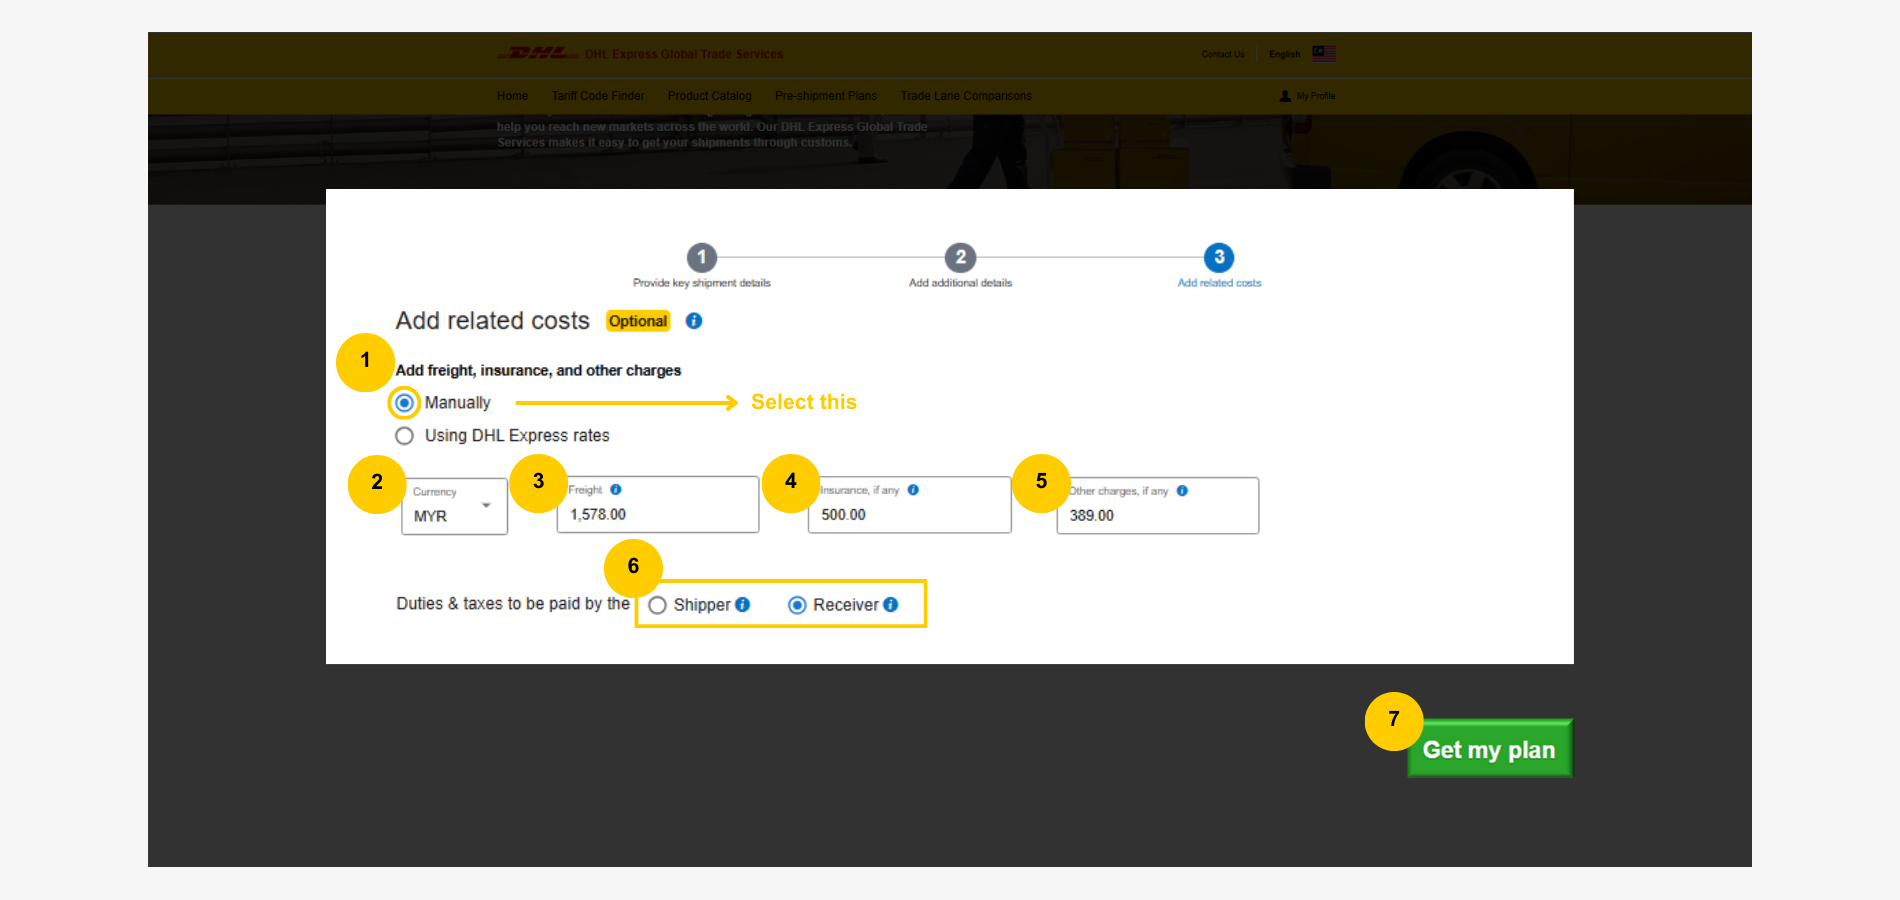
Task: Open Trade Lane Comparisons menu
Action: point(966,96)
